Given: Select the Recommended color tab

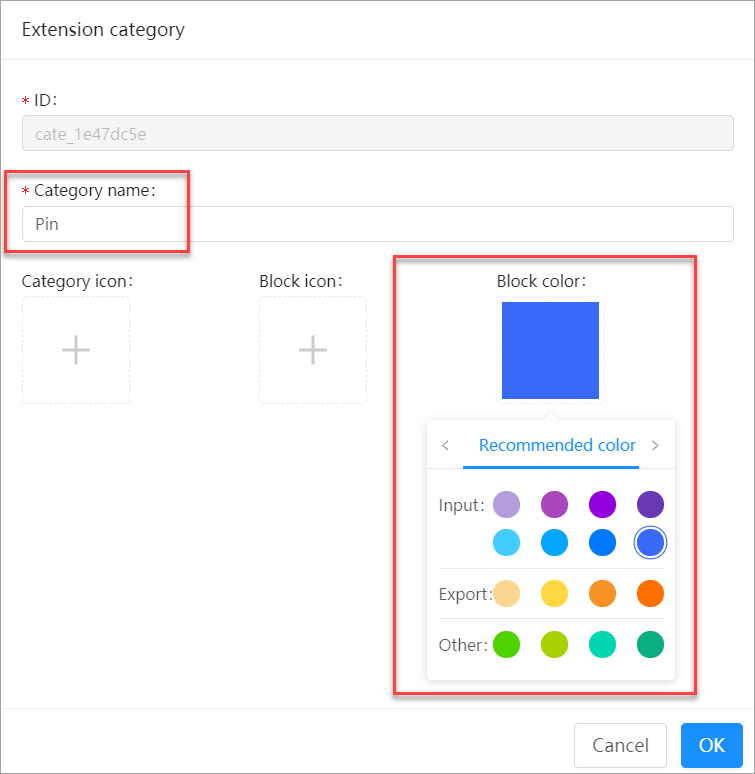Looking at the screenshot, I should click(557, 446).
